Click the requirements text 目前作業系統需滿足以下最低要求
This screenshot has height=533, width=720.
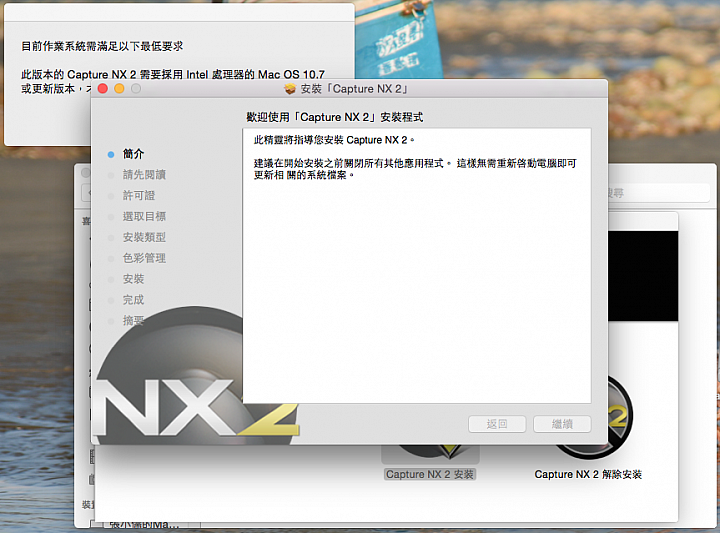(102, 46)
